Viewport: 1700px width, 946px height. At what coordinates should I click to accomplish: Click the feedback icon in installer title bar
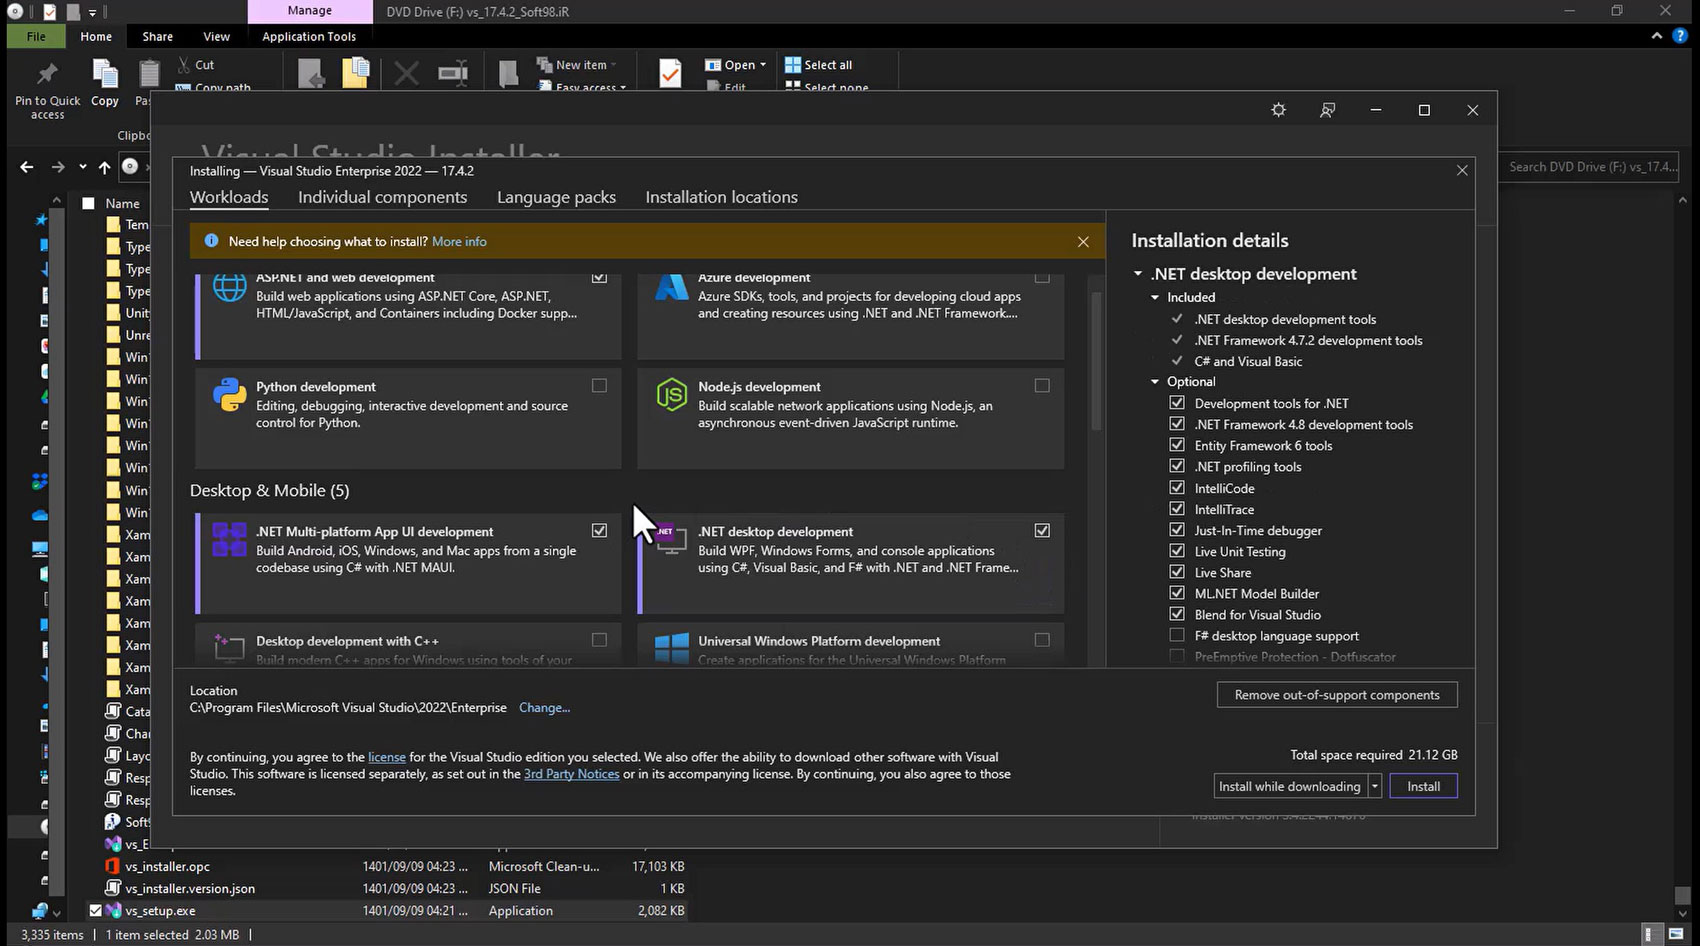click(x=1327, y=110)
